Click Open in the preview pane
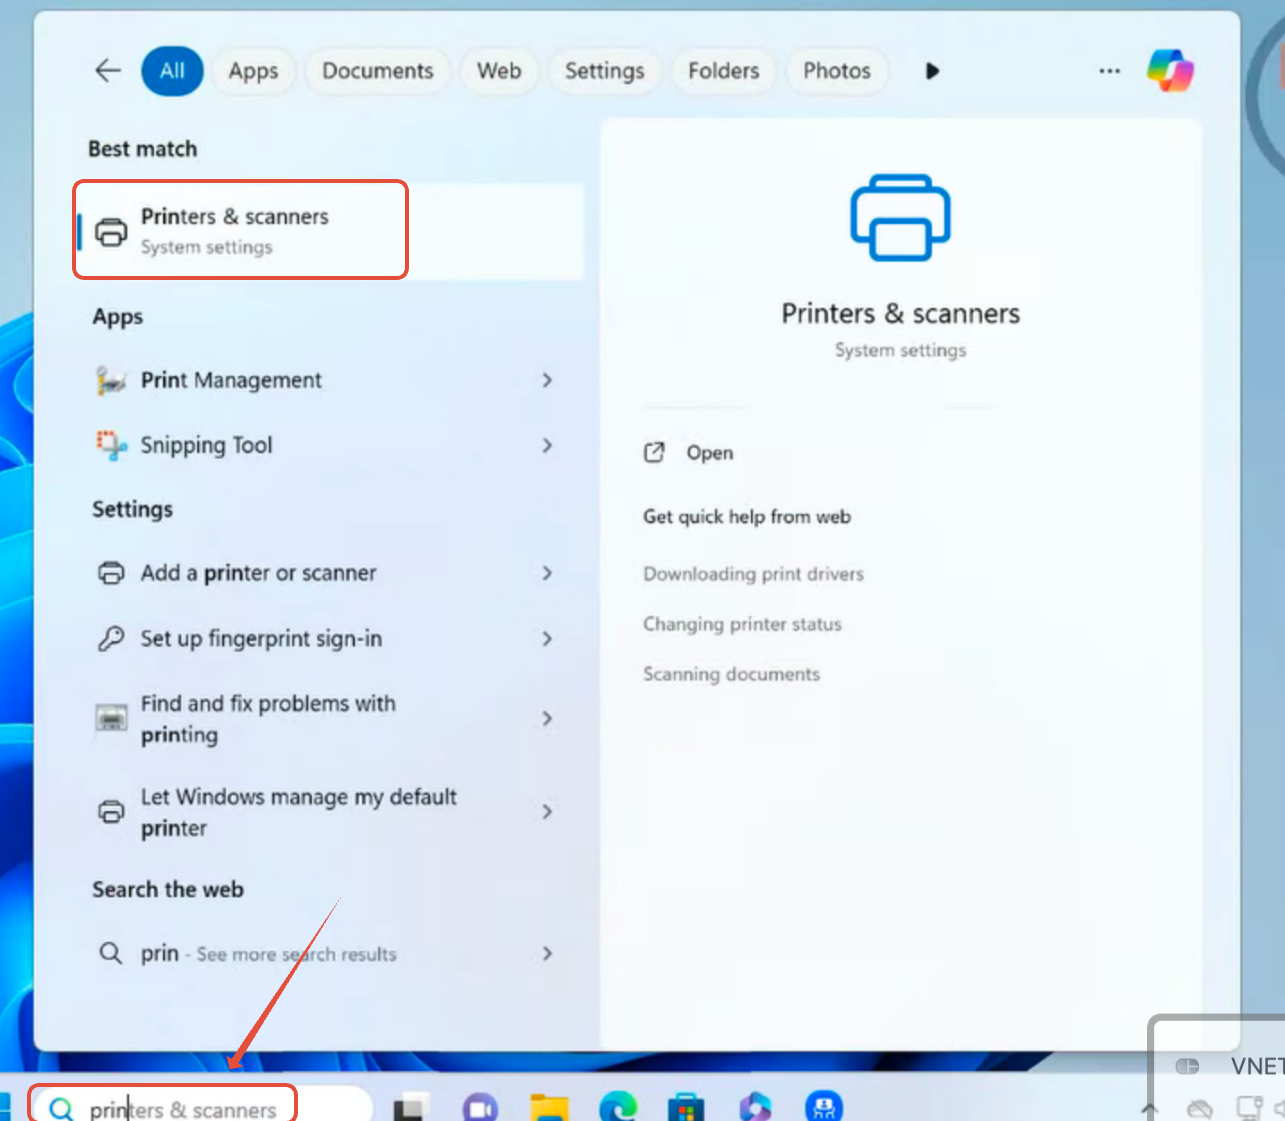Image resolution: width=1285 pixels, height=1121 pixels. click(x=709, y=452)
